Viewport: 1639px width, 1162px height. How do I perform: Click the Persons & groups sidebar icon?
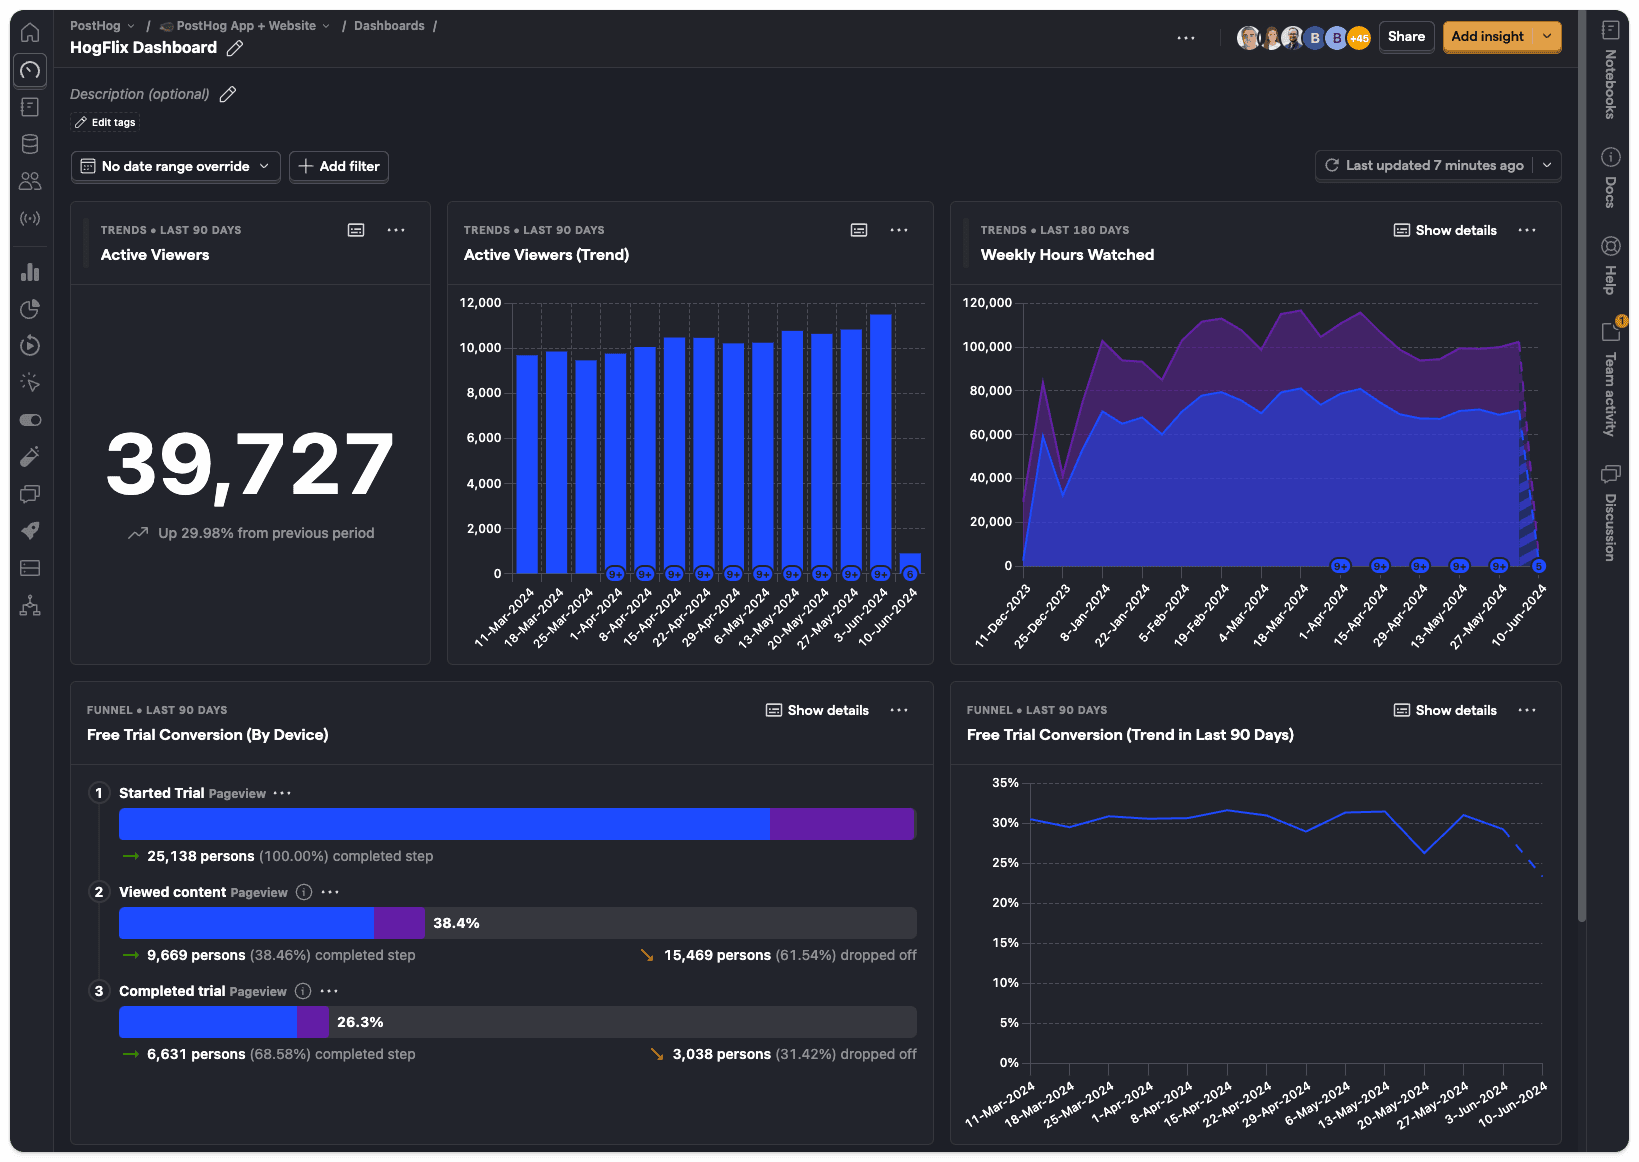click(30, 182)
